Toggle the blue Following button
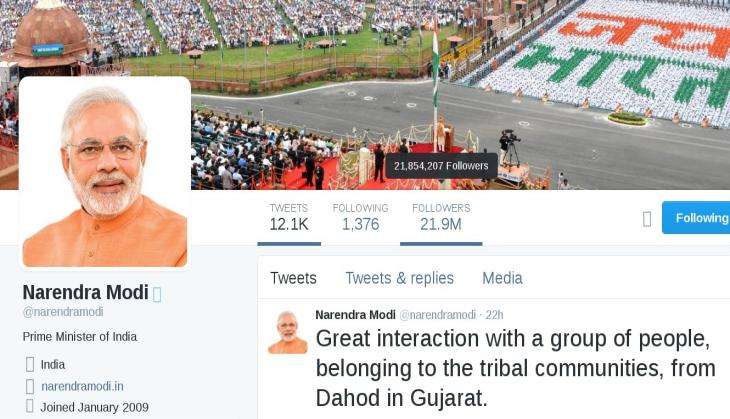 point(696,217)
